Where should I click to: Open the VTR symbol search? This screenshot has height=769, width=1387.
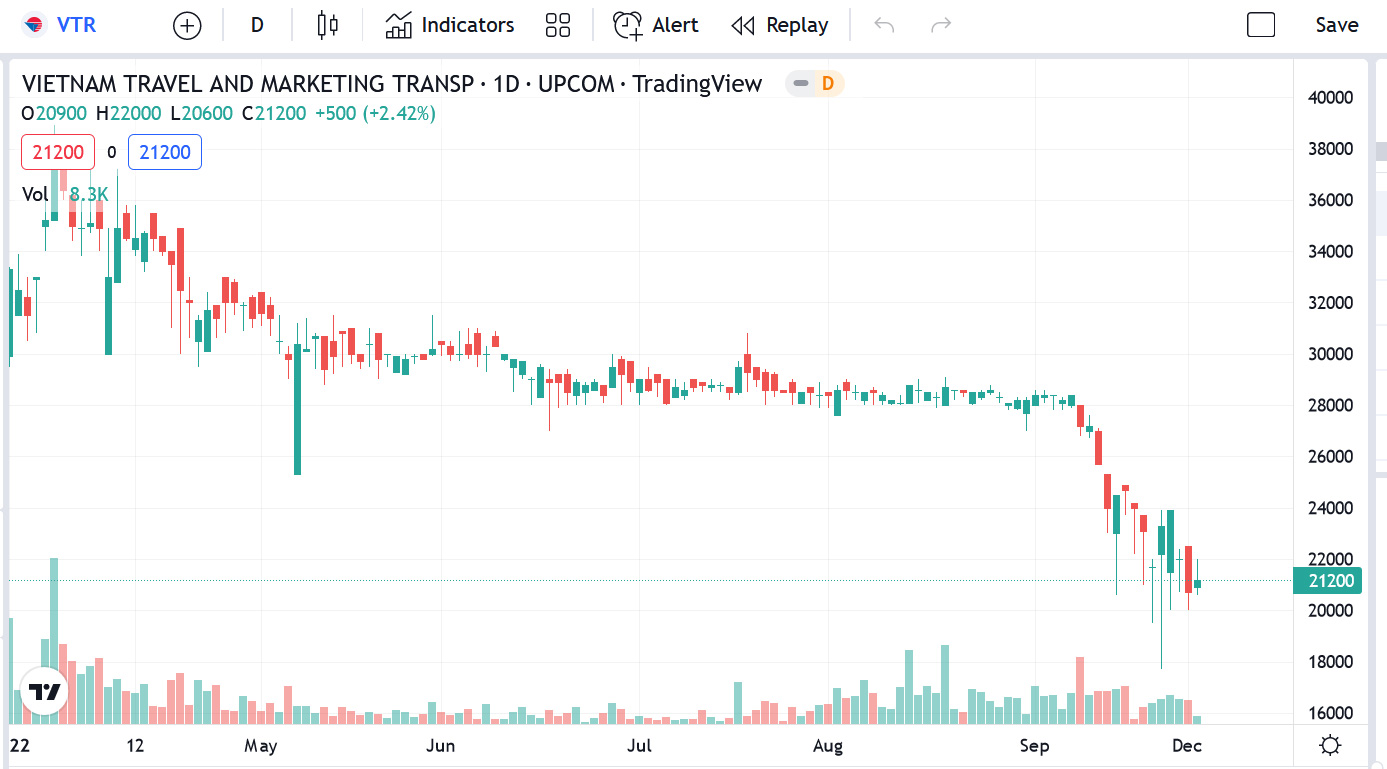tap(61, 25)
